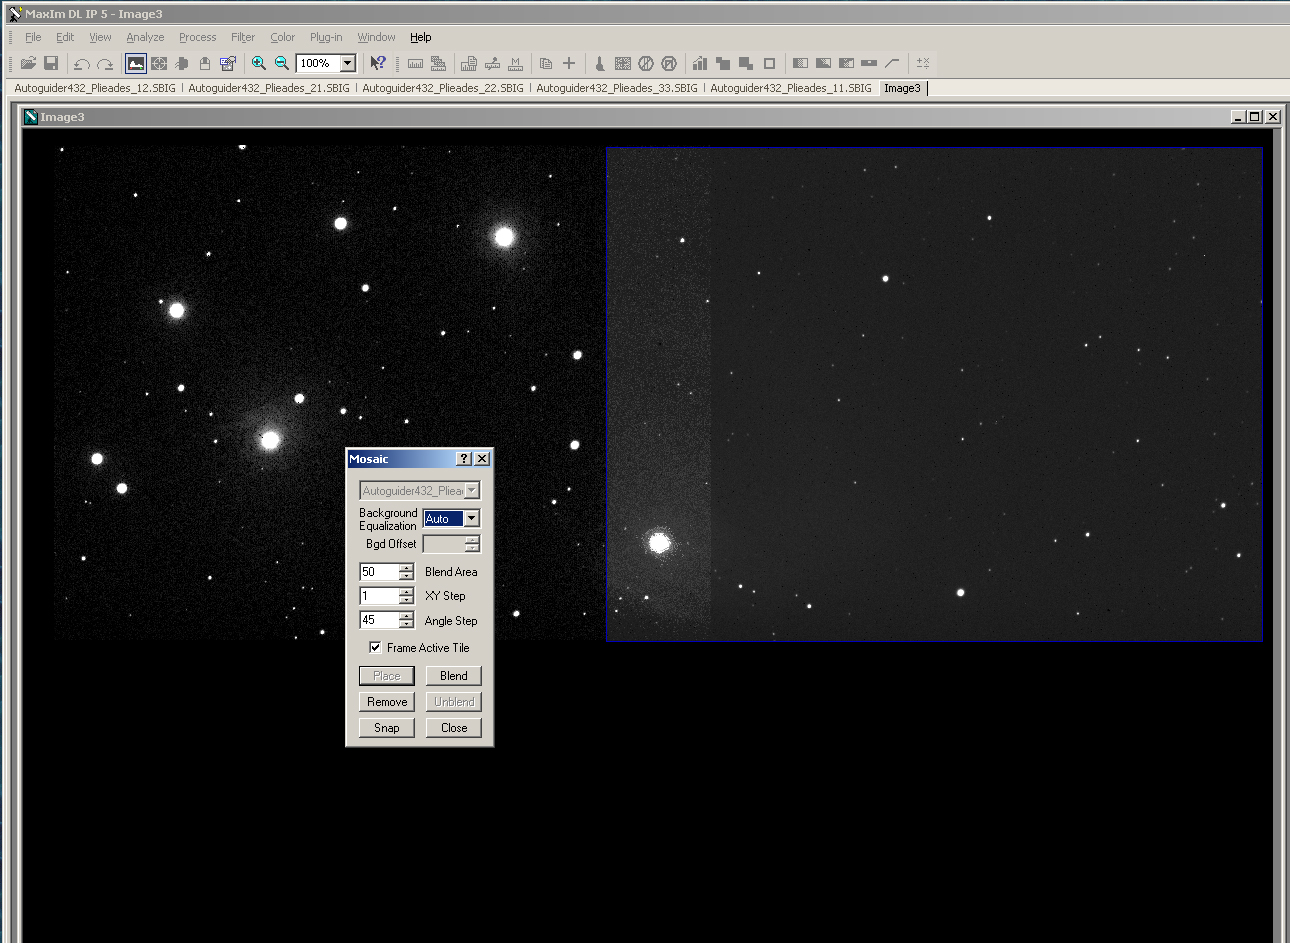Viewport: 1290px width, 943px height.
Task: Open the Background Equalization dropdown
Action: tap(471, 518)
